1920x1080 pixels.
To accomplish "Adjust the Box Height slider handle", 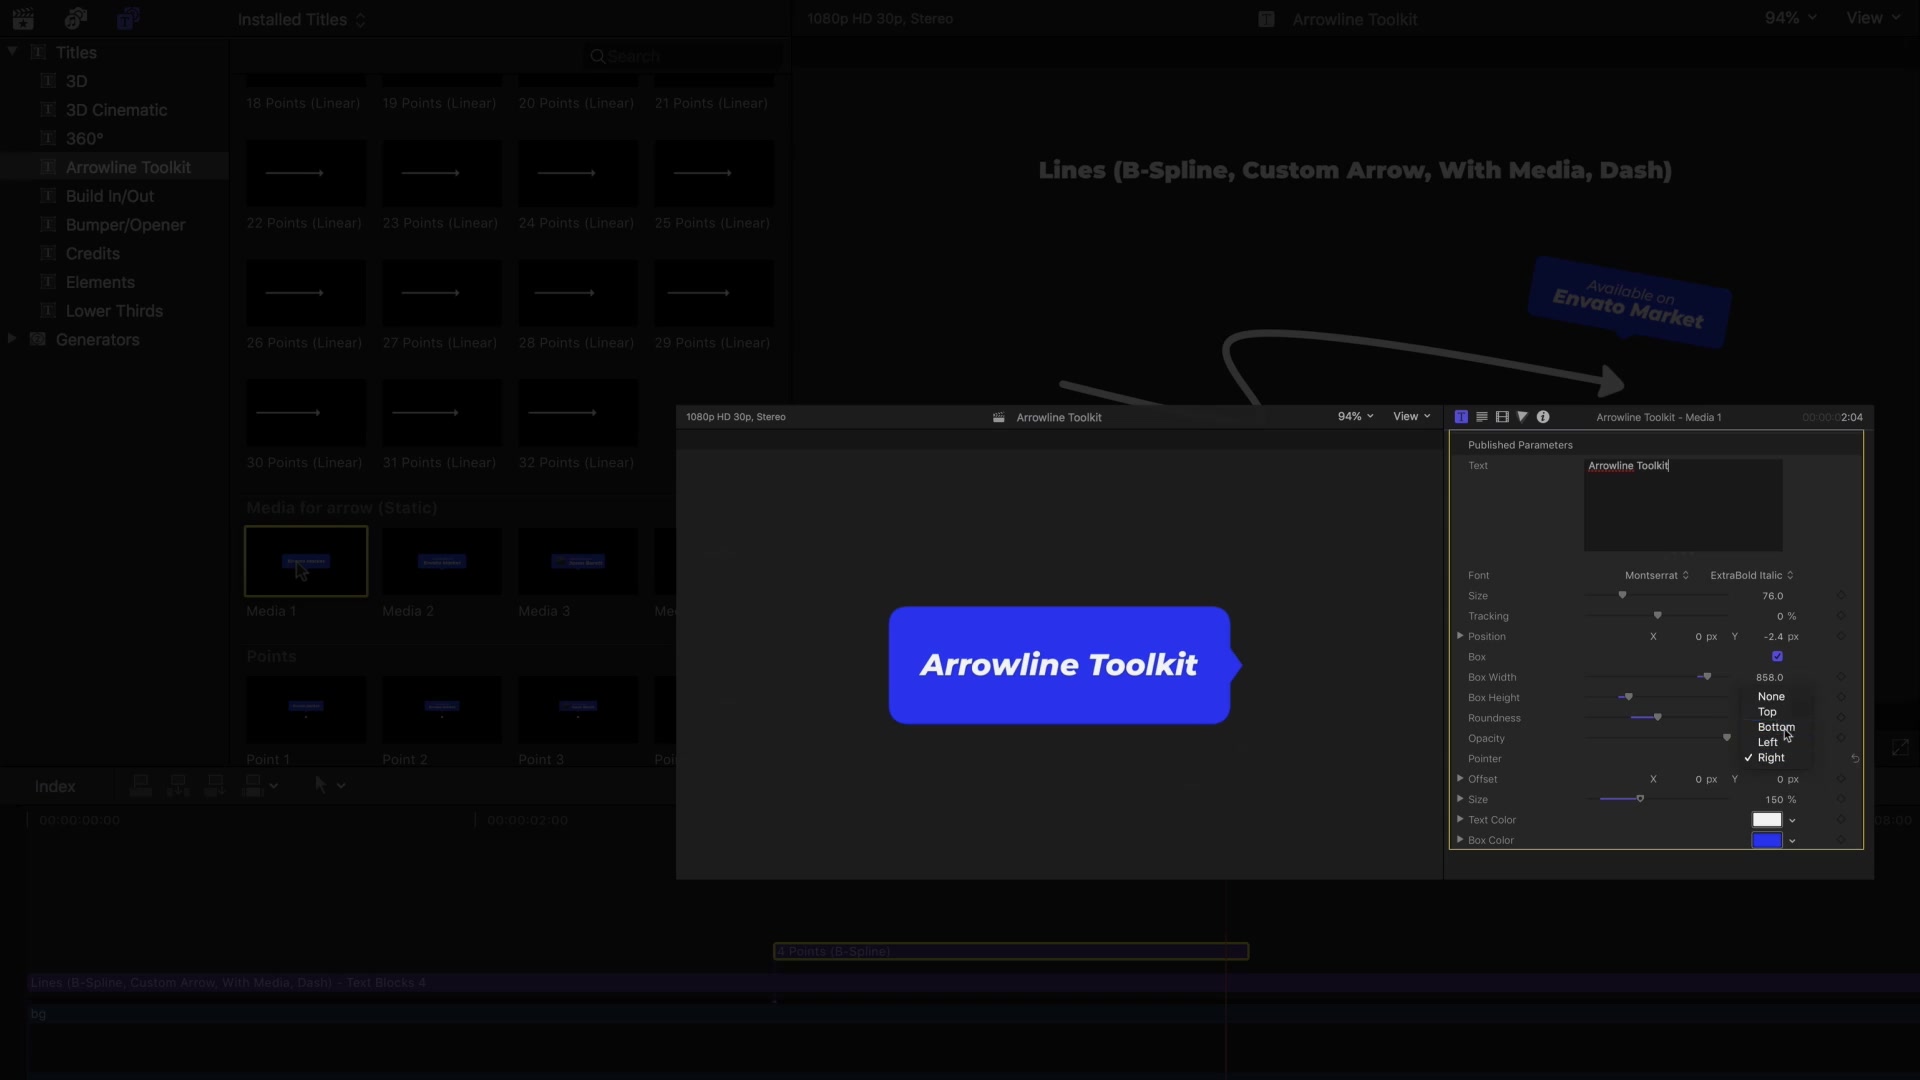I will click(x=1628, y=697).
